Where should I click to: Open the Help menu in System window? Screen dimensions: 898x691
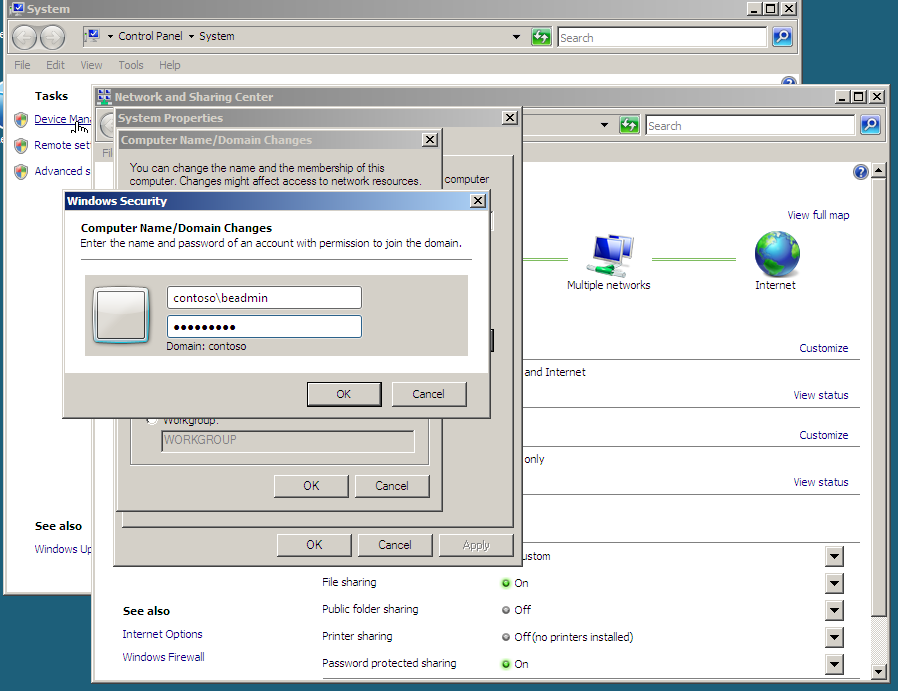(170, 65)
